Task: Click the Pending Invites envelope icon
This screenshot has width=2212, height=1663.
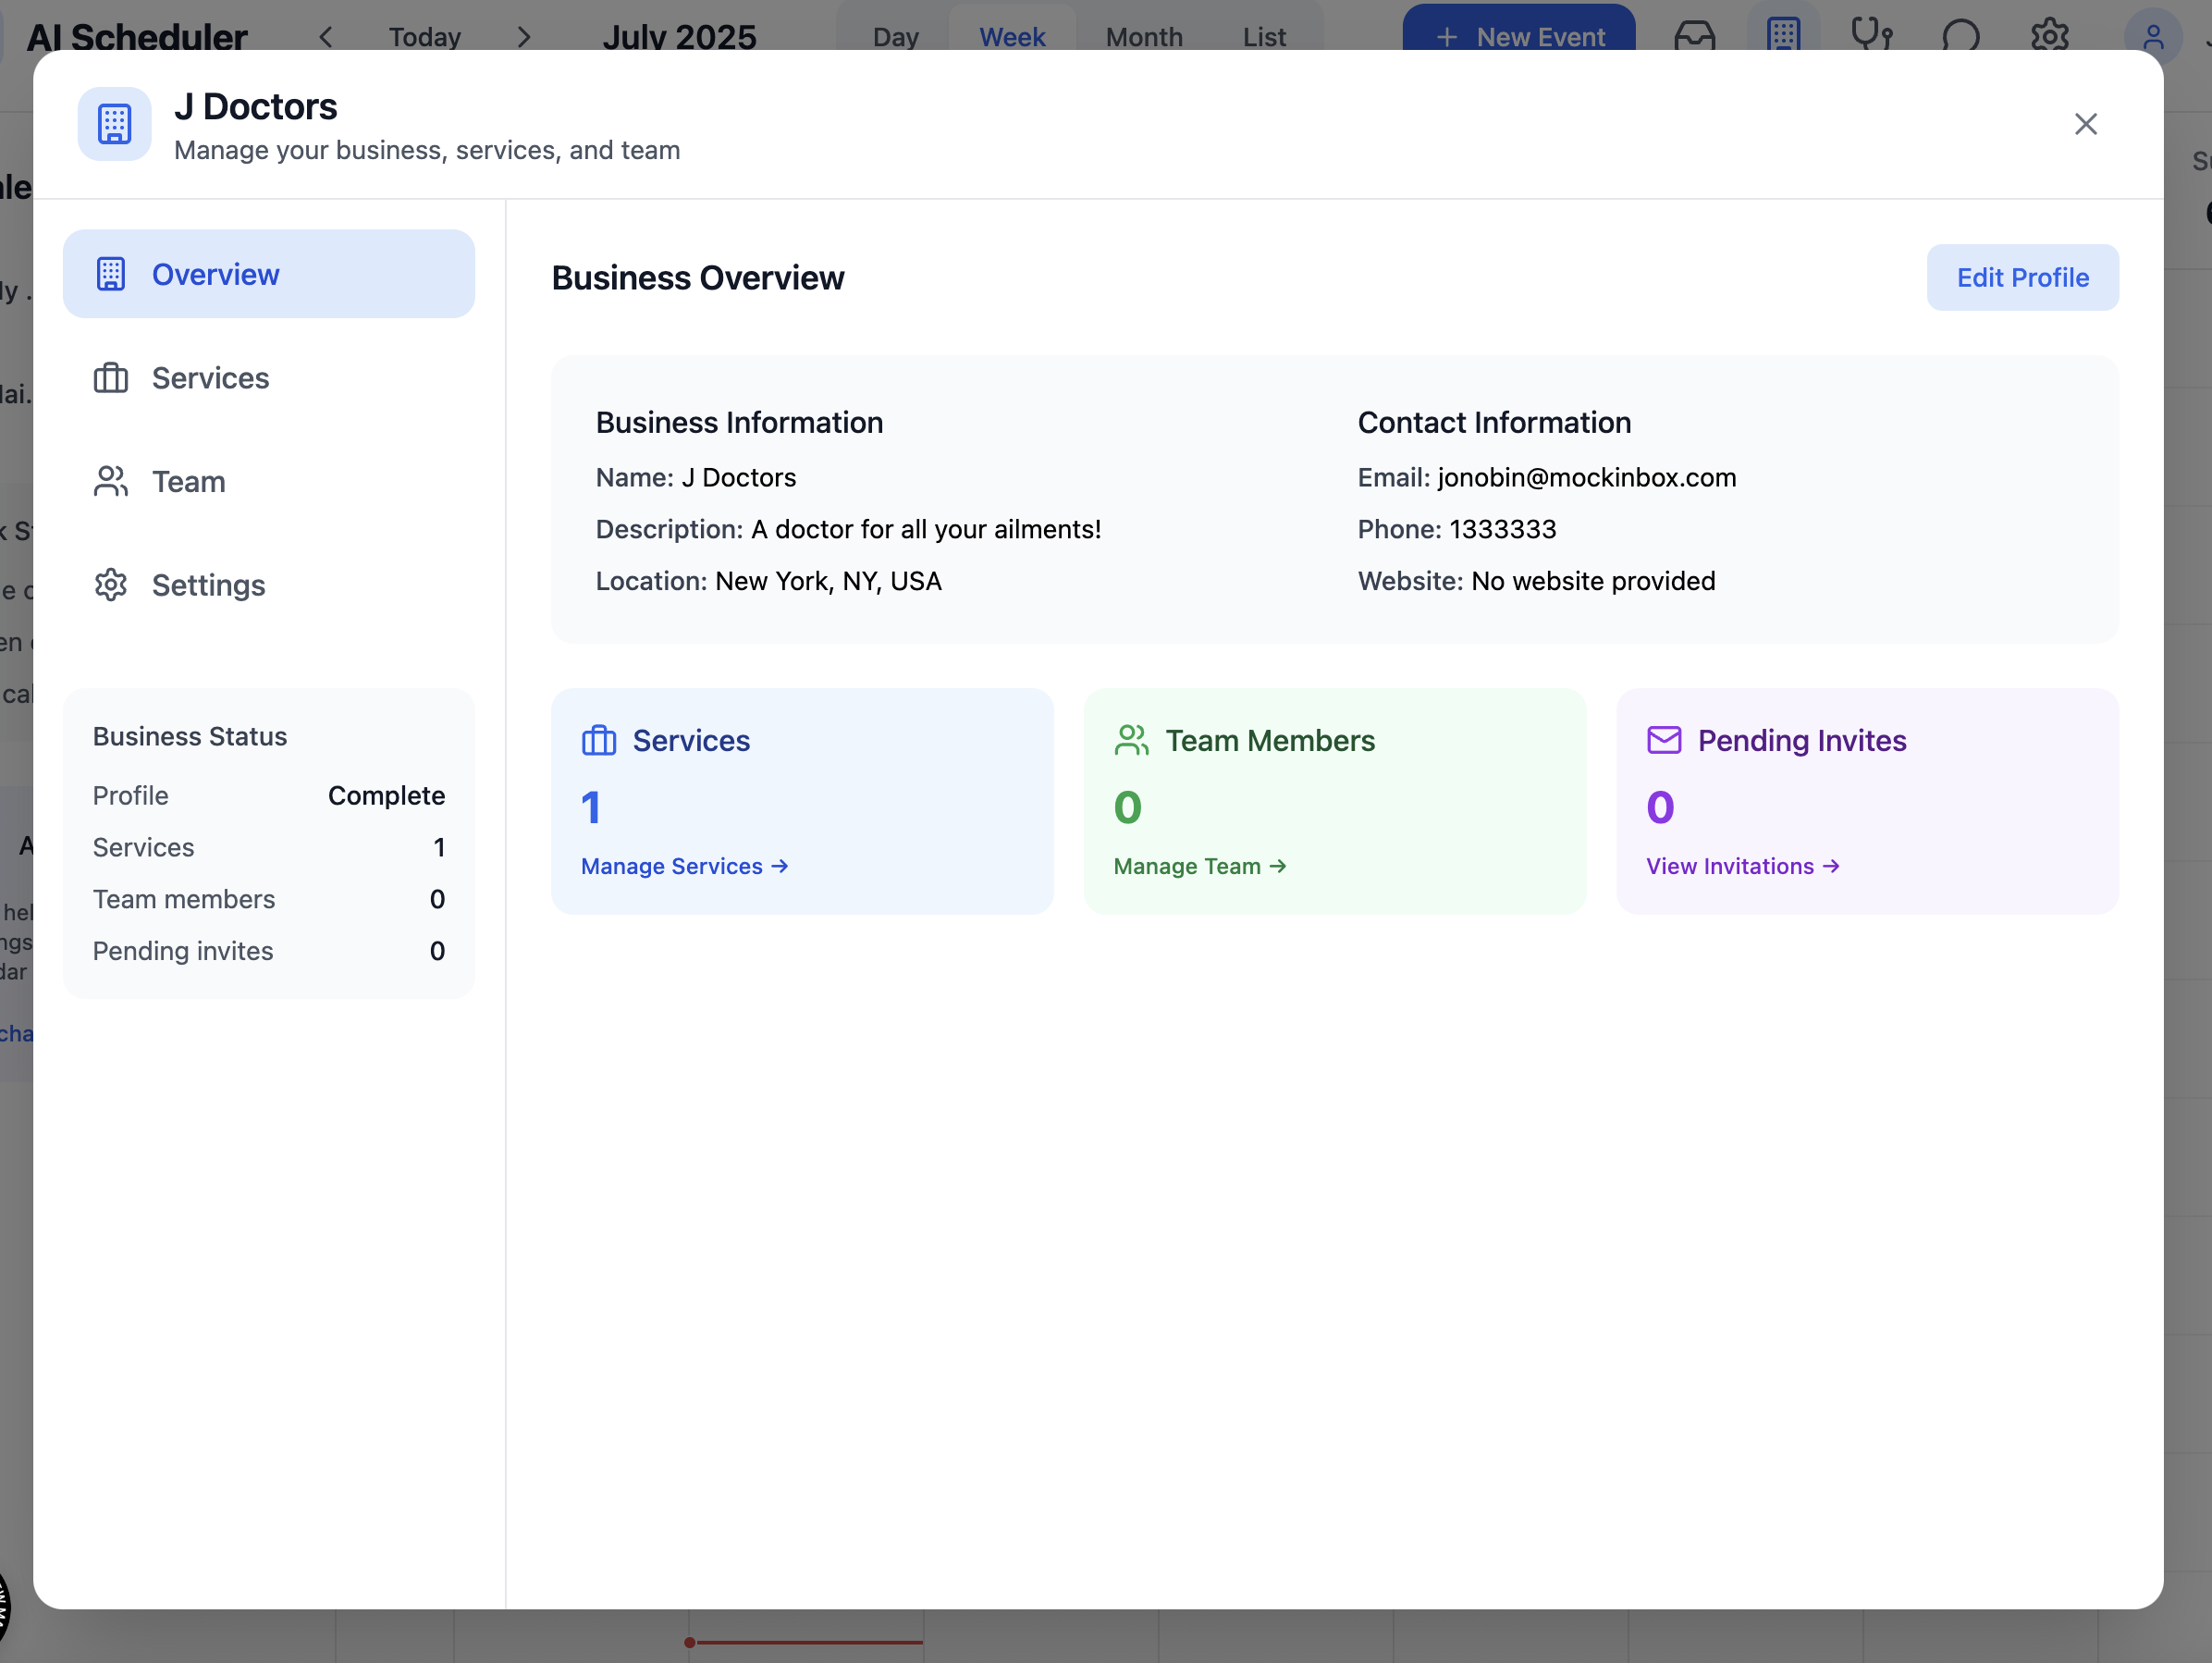Action: tap(1664, 740)
